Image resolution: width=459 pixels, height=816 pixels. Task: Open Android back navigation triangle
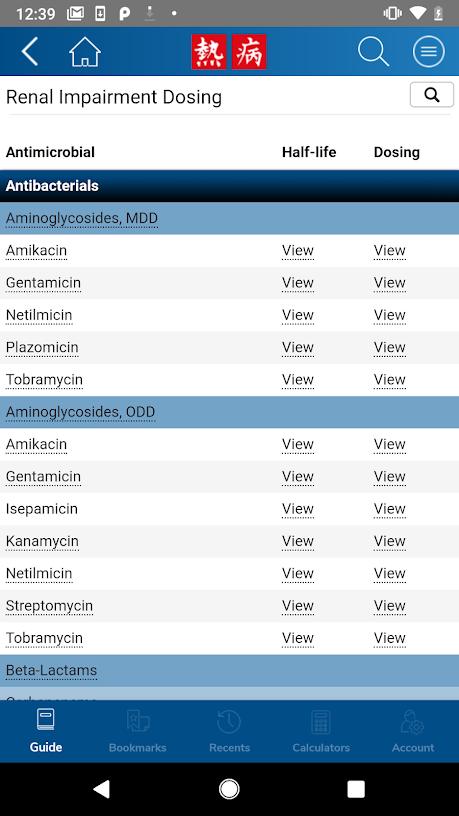click(x=101, y=789)
